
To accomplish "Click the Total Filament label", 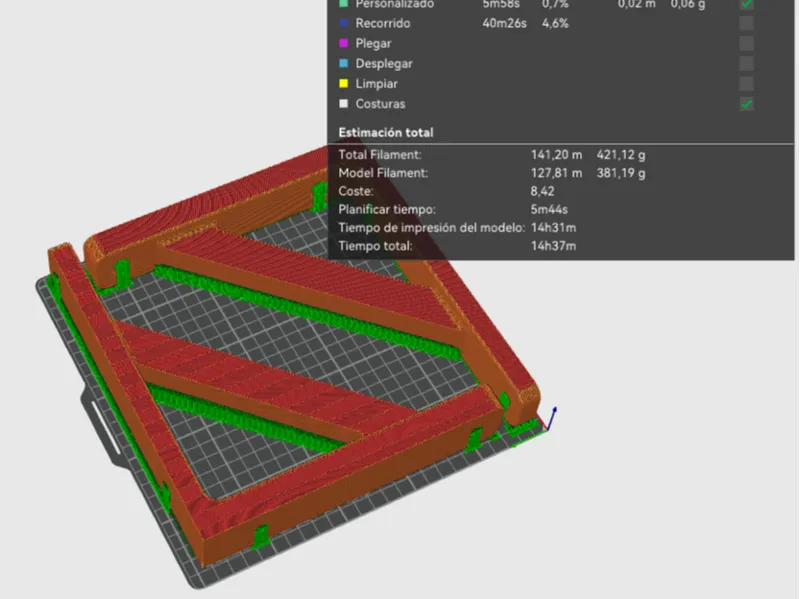I will [380, 155].
